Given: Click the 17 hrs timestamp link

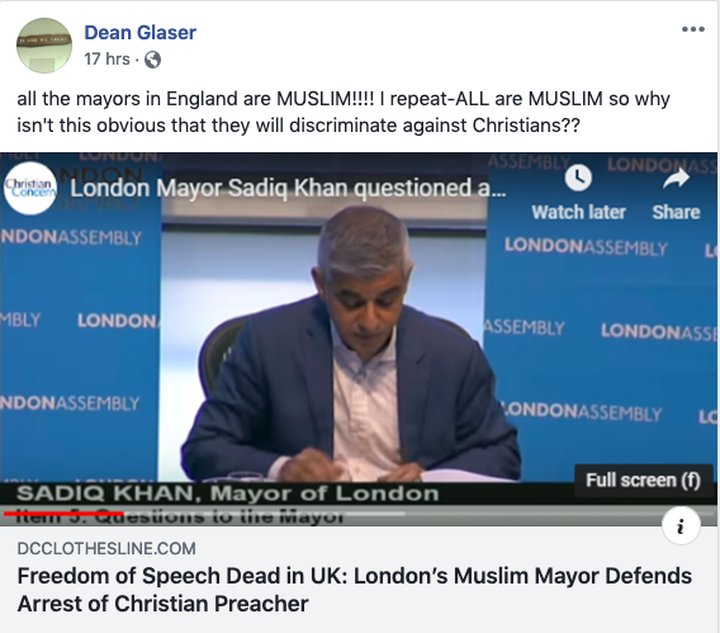Looking at the screenshot, I should pyautogui.click(x=107, y=59).
